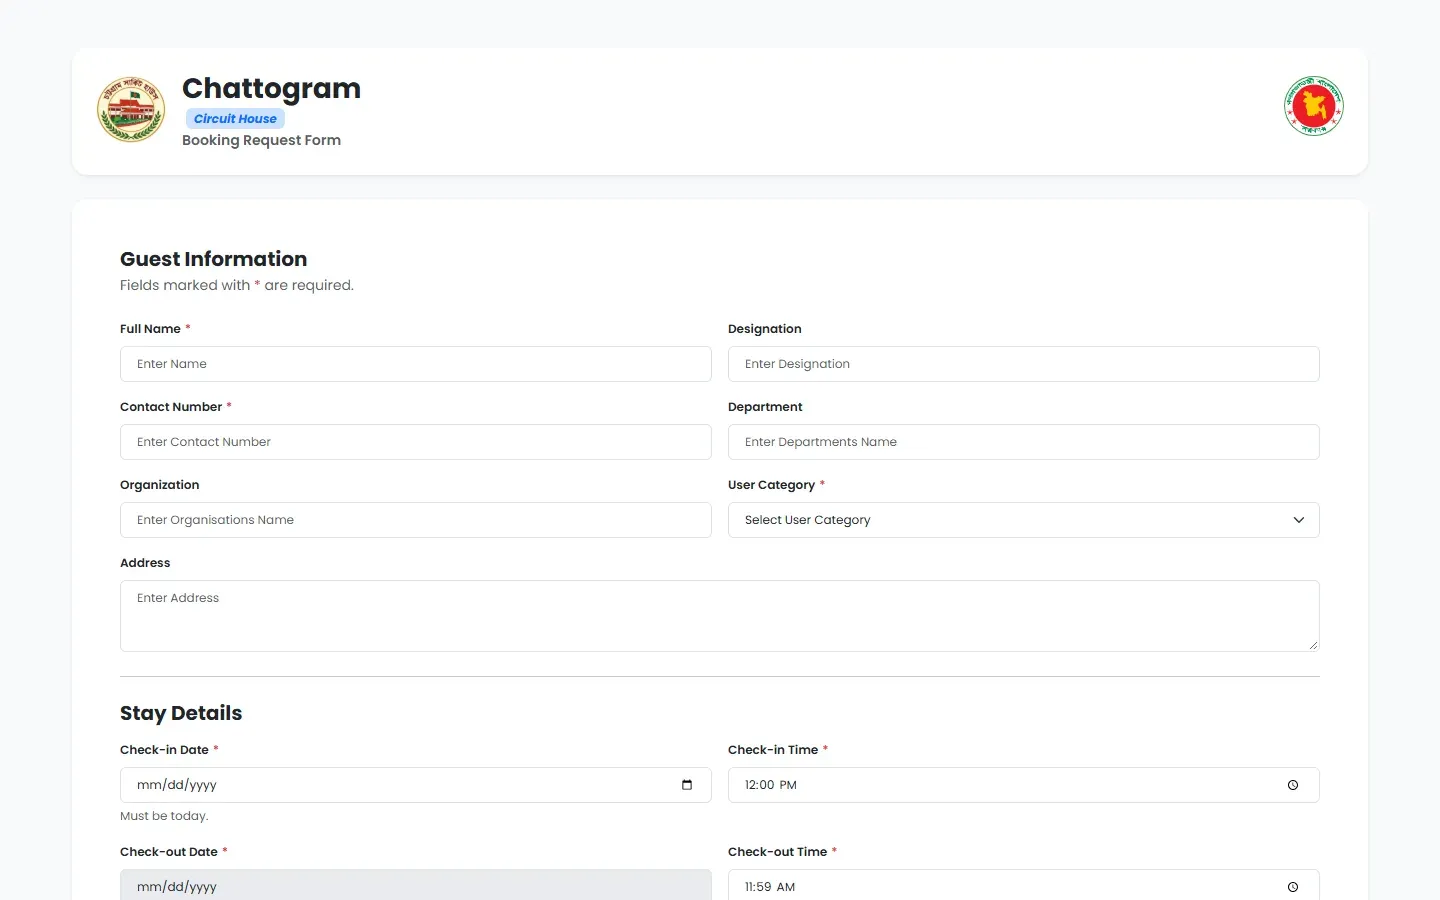Click the Check-in Date mm/dd/yyyy field
The height and width of the screenshot is (900, 1440).
[415, 785]
